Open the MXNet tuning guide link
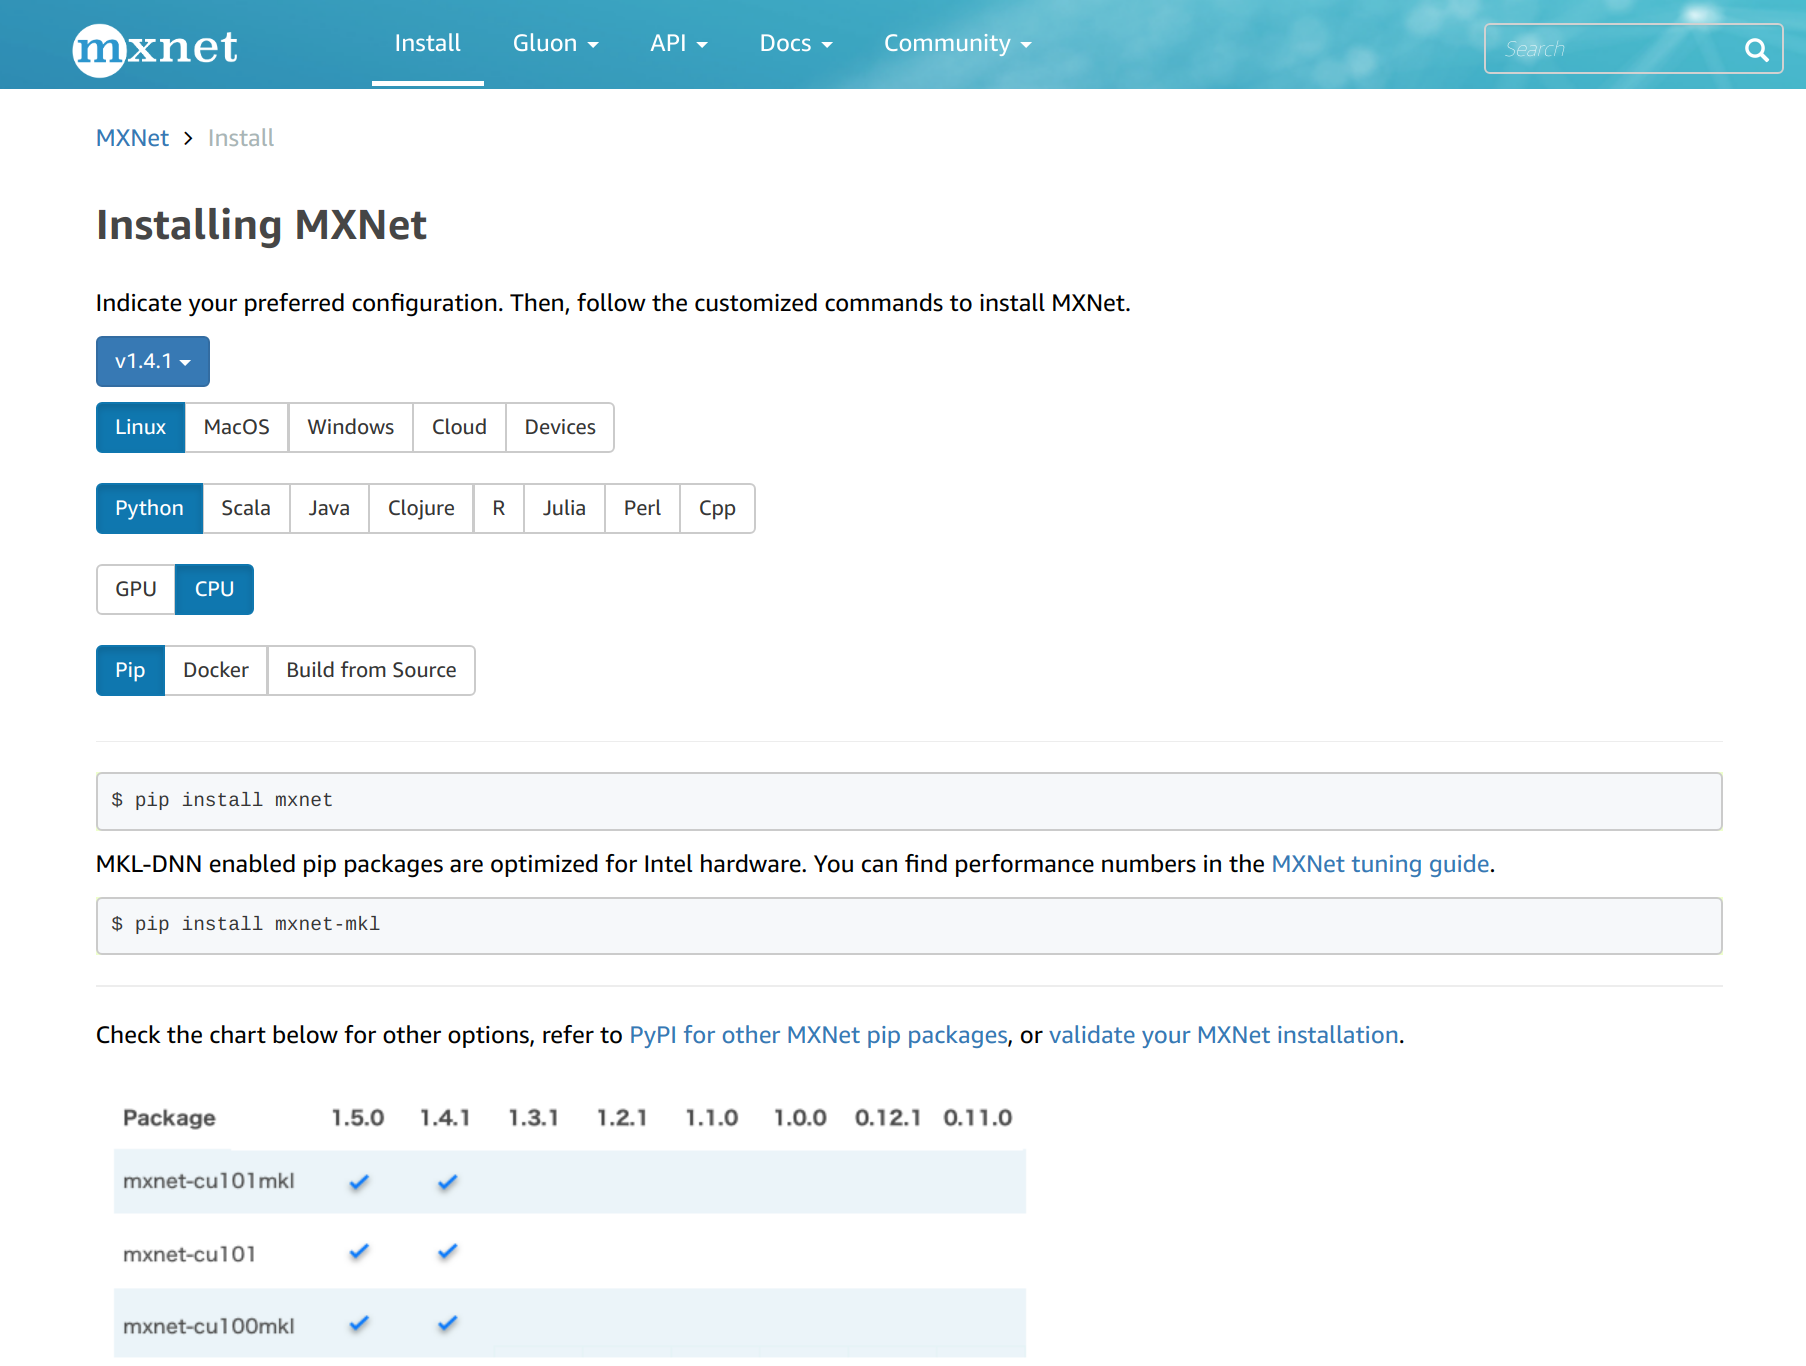This screenshot has height=1366, width=1806. (x=1380, y=864)
